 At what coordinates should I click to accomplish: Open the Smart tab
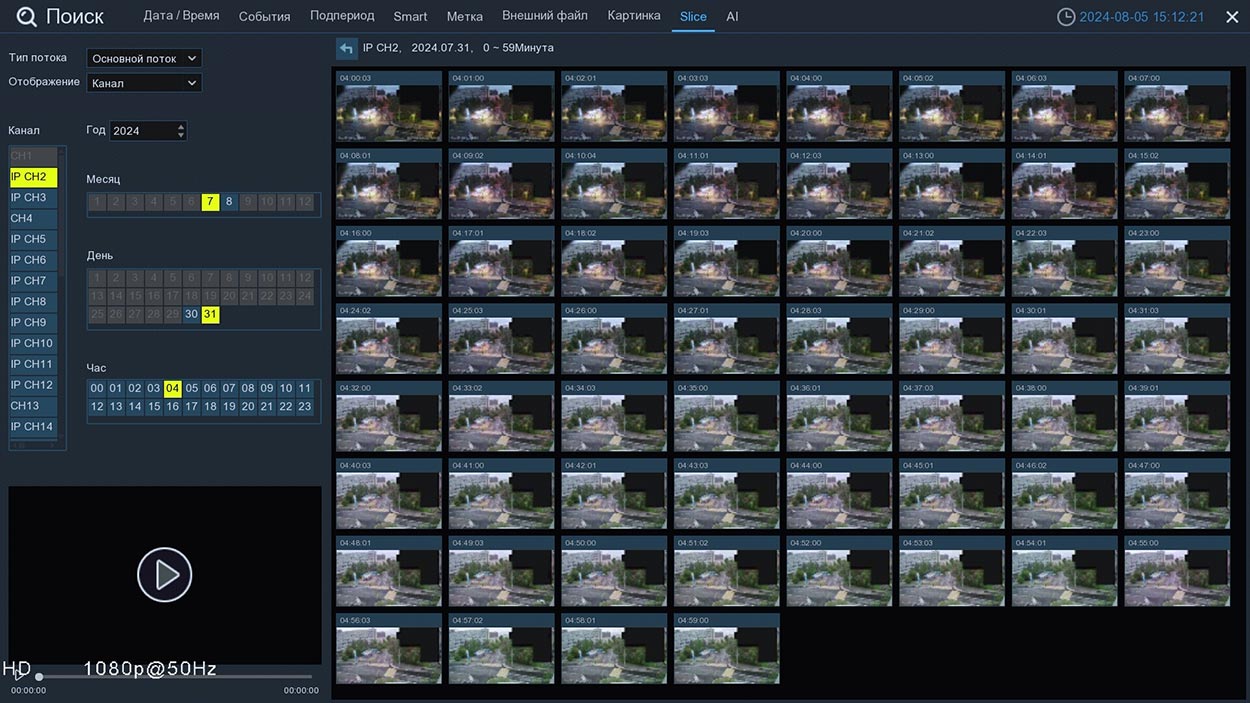(410, 17)
